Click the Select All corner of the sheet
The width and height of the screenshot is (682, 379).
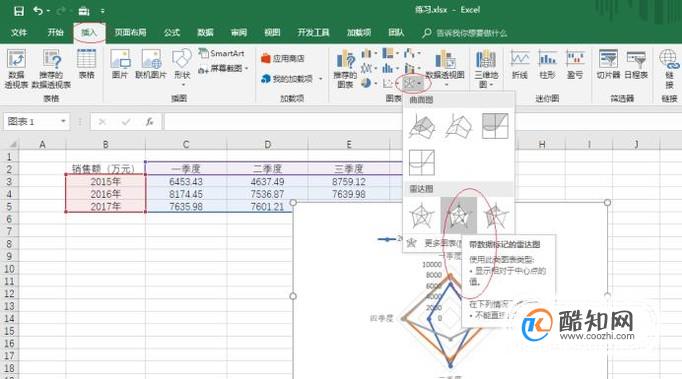(x=10, y=144)
